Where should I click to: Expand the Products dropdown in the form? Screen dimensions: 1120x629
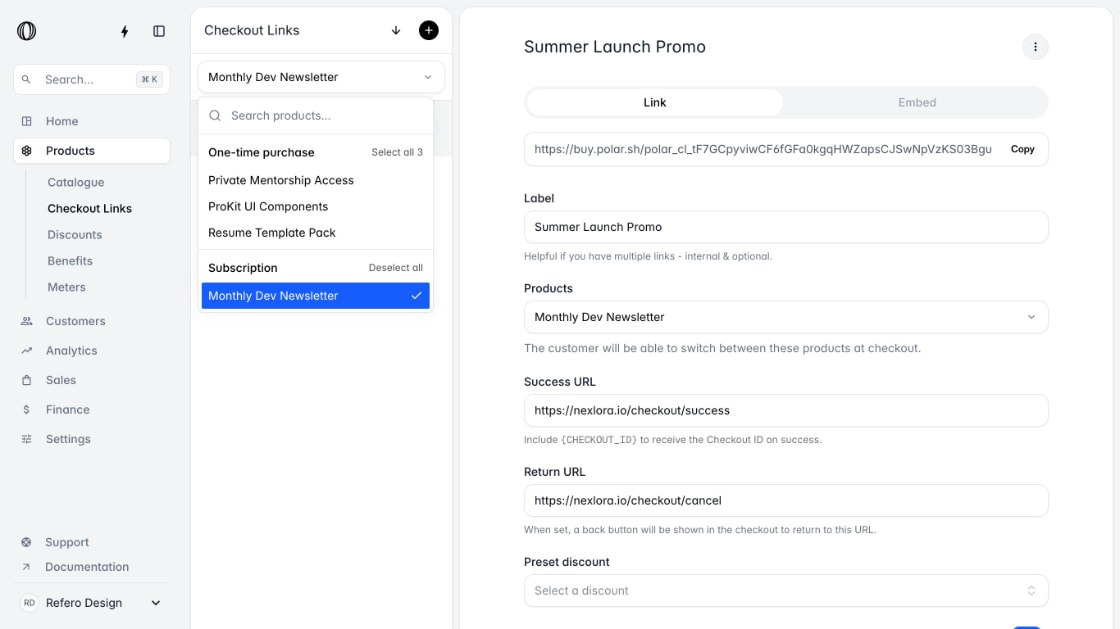[786, 317]
